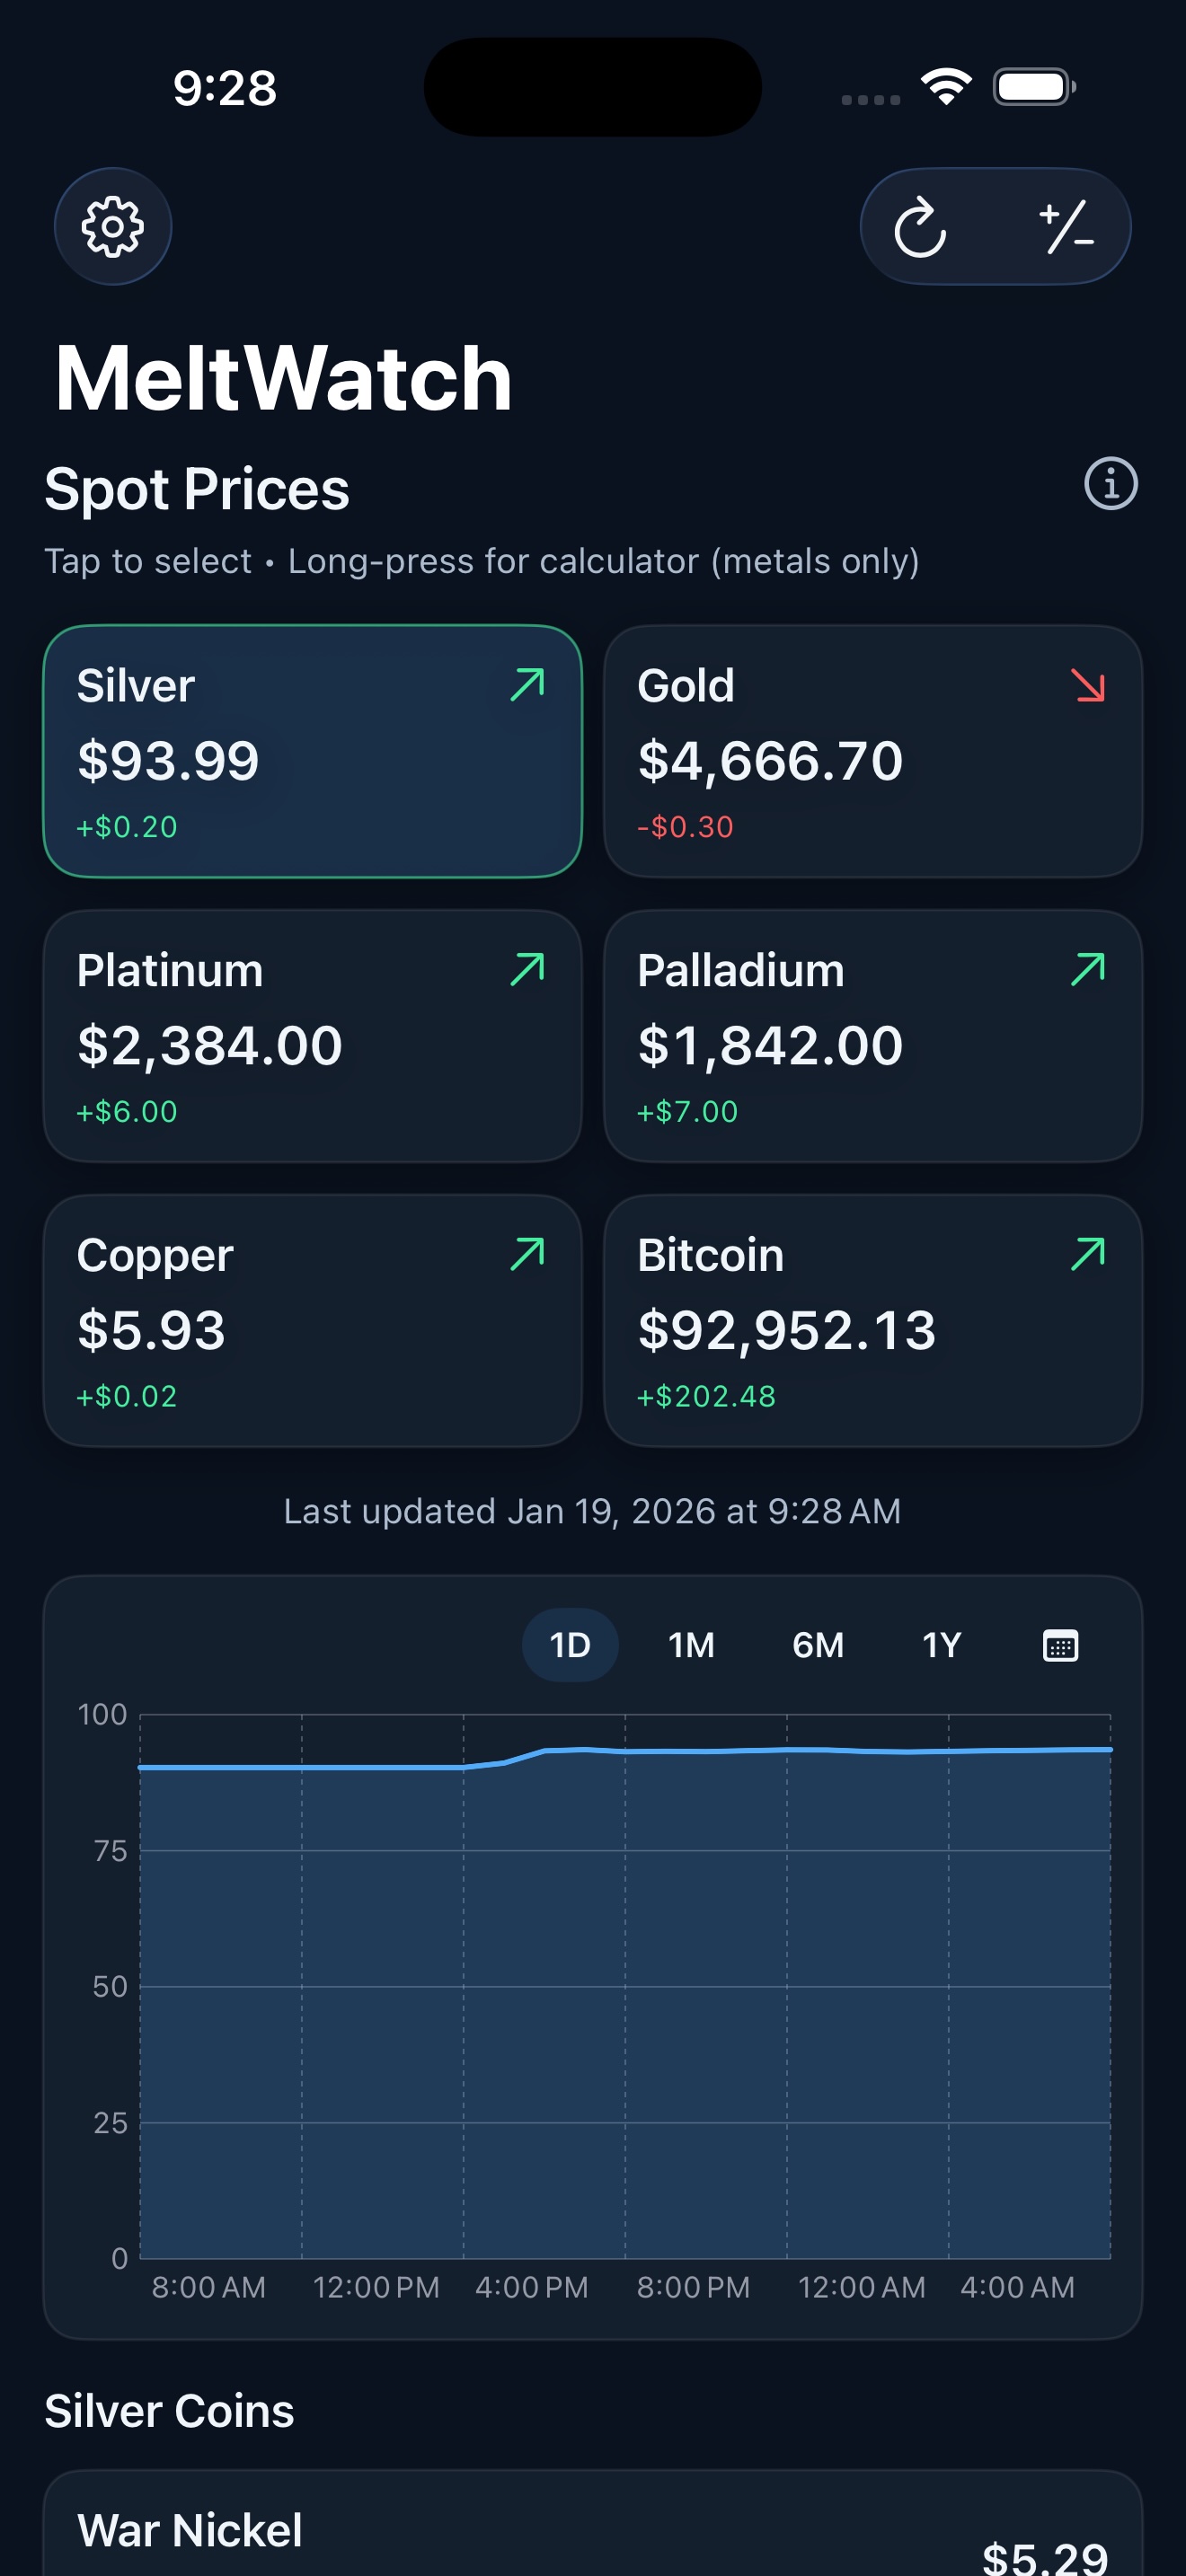This screenshot has width=1186, height=2576.
Task: Switch chart to the 1M range
Action: point(691,1645)
